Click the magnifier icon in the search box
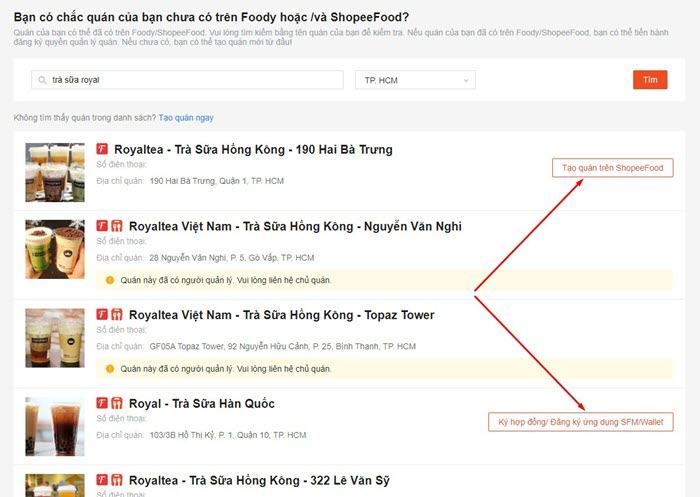 (x=42, y=80)
